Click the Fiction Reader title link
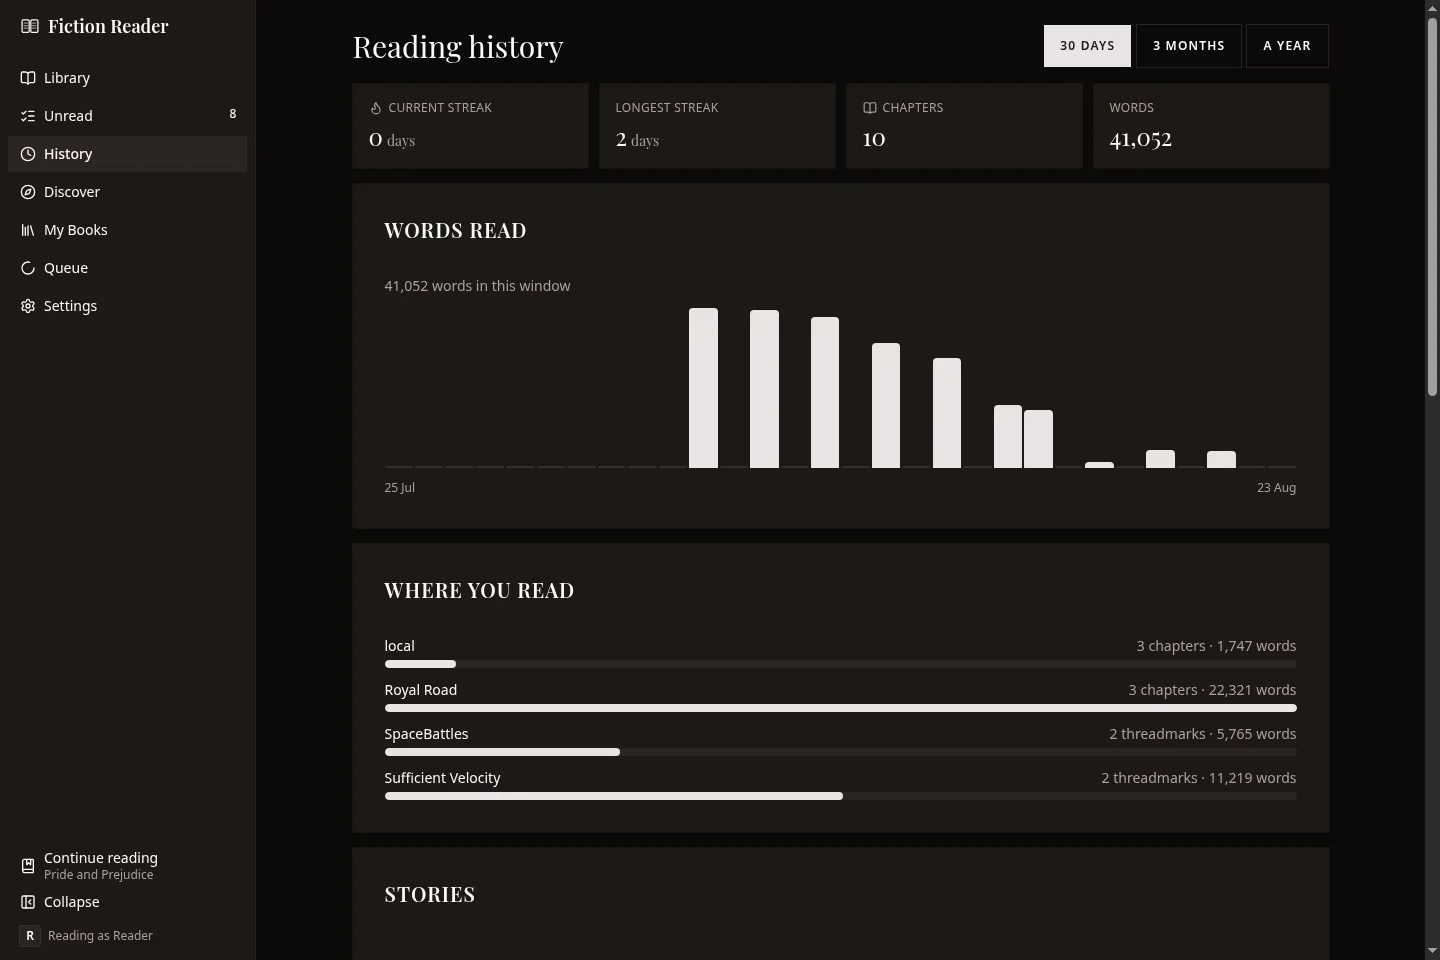The image size is (1440, 960). pos(108,26)
